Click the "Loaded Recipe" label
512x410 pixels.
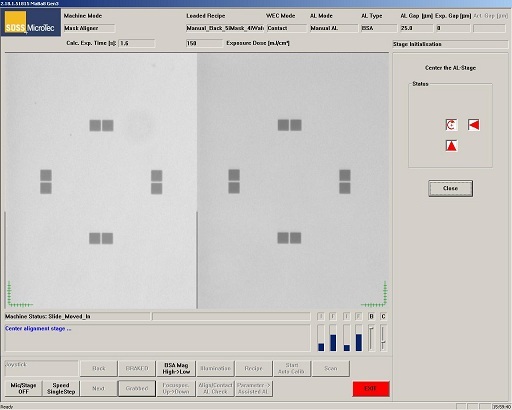tap(206, 16)
